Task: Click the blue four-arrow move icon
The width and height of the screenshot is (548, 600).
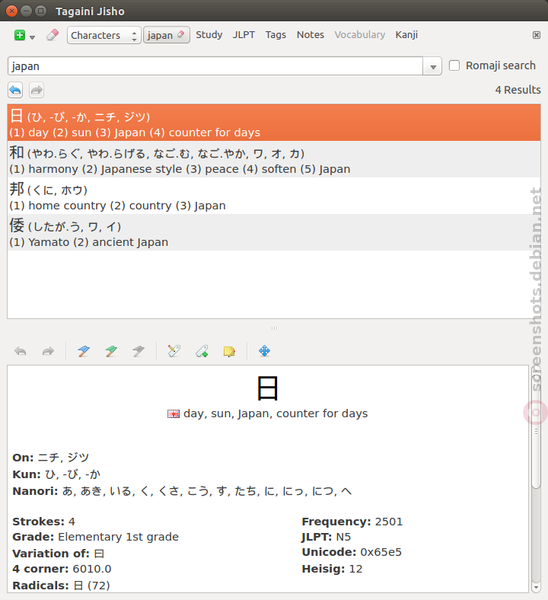Action: (x=264, y=351)
